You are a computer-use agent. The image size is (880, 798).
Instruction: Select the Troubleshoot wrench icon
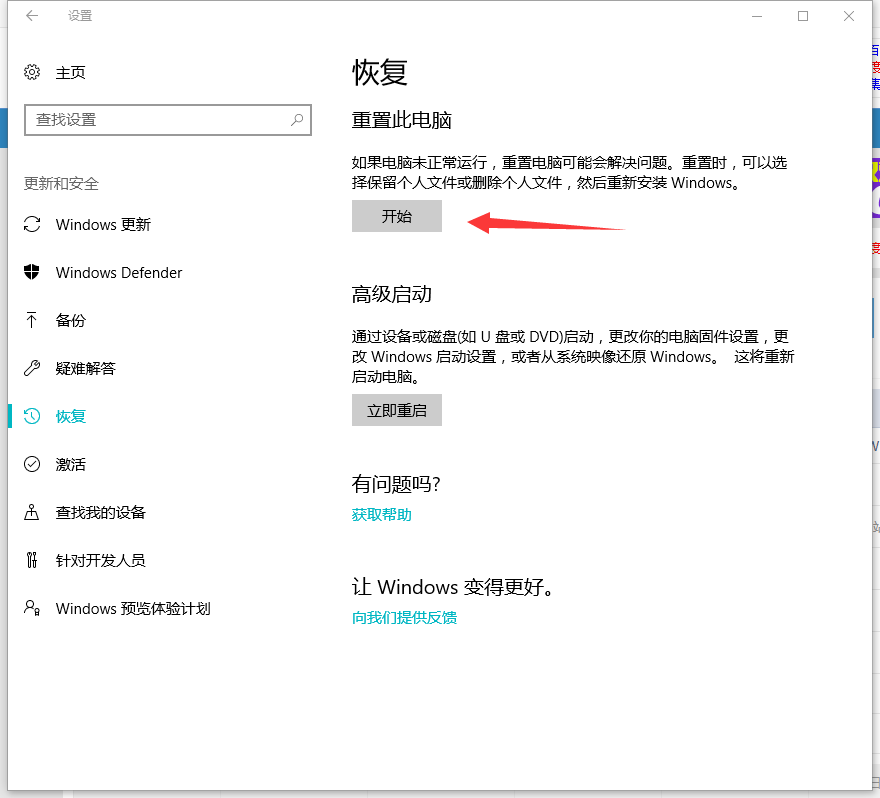coord(33,368)
